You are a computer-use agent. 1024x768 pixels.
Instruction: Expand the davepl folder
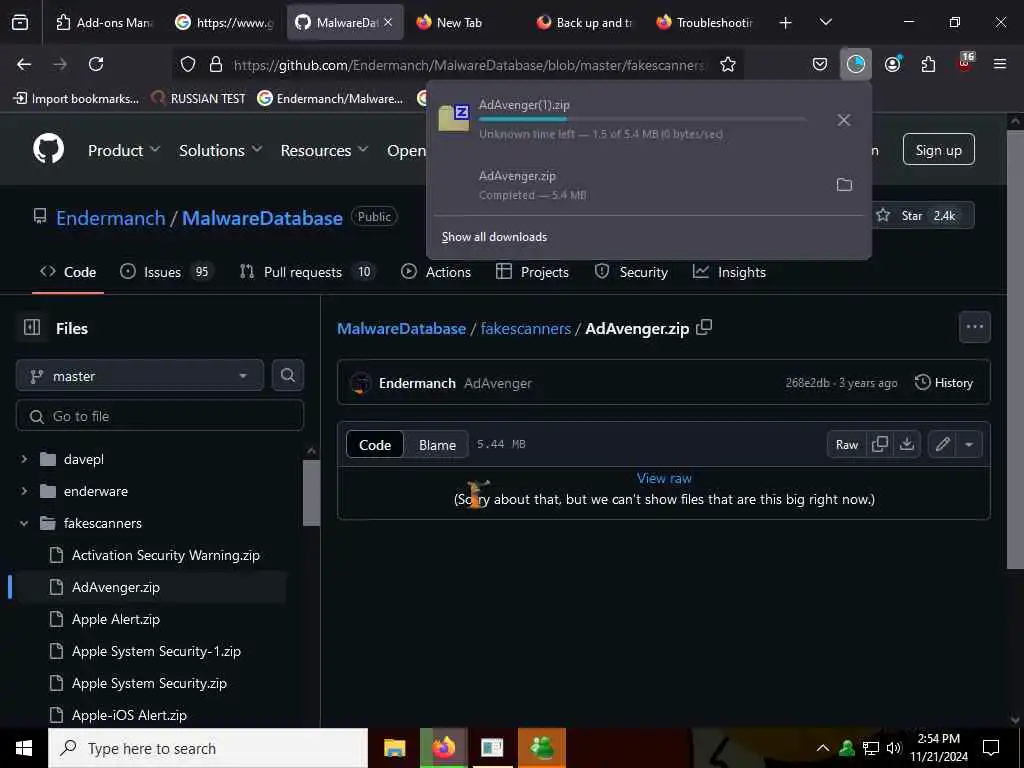click(x=24, y=459)
